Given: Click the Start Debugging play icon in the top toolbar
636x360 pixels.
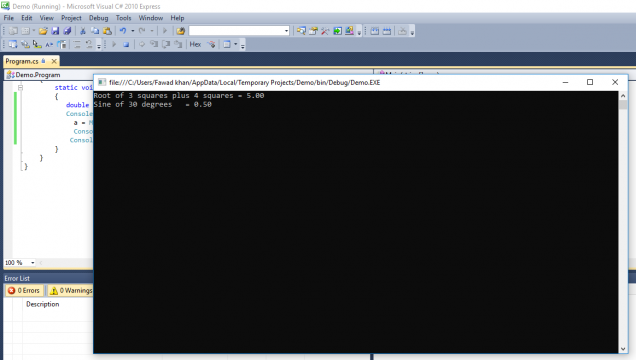Looking at the screenshot, I should pos(165,31).
